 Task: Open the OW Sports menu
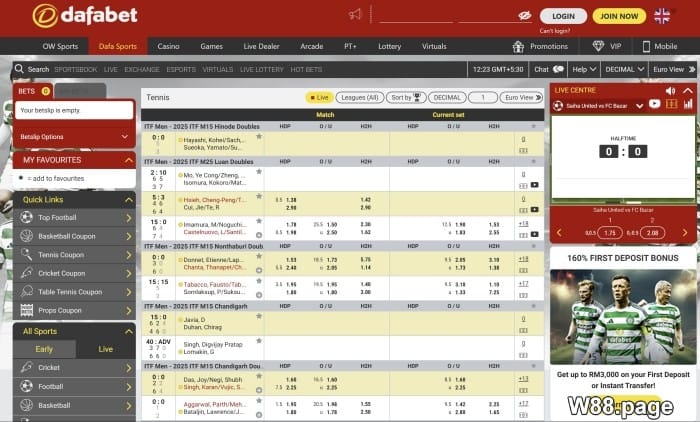60,46
